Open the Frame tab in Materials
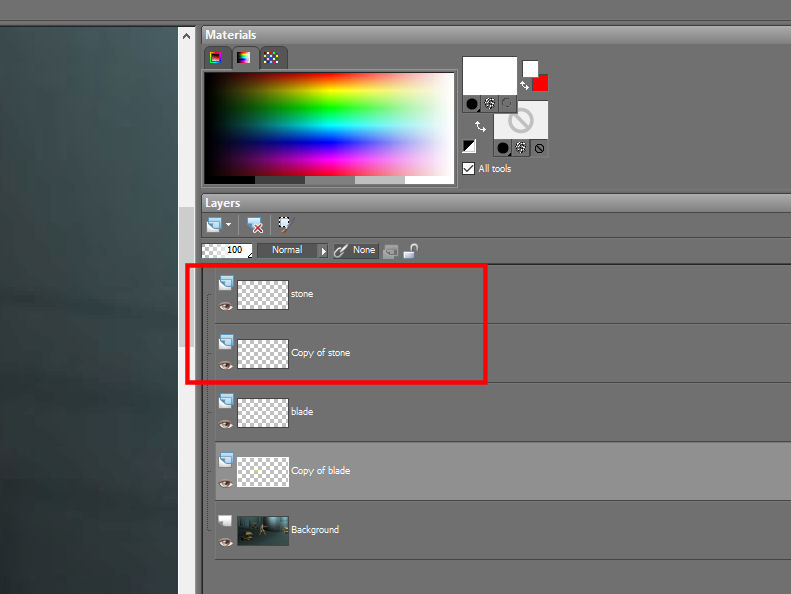 tap(216, 58)
